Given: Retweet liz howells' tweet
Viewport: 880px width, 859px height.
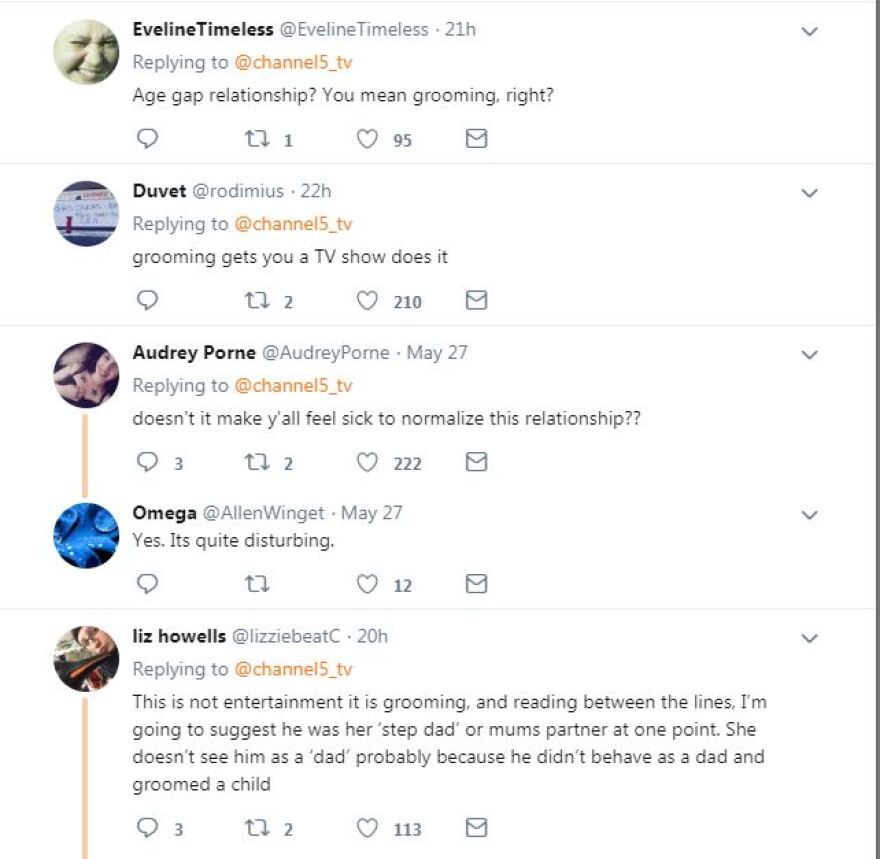Looking at the screenshot, I should click(257, 828).
